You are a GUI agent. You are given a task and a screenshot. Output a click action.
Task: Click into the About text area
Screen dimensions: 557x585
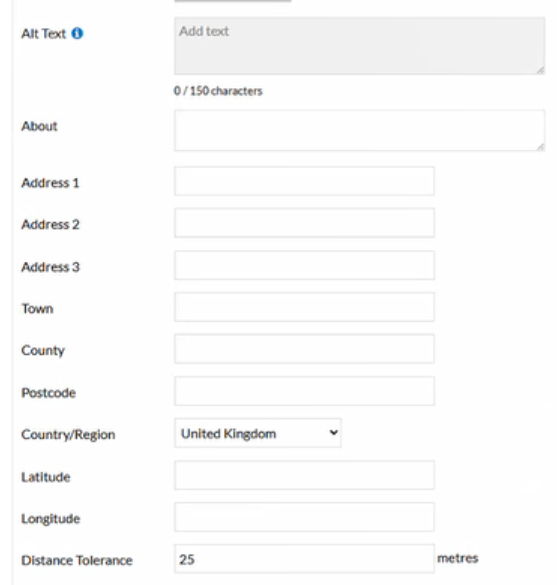[360, 130]
